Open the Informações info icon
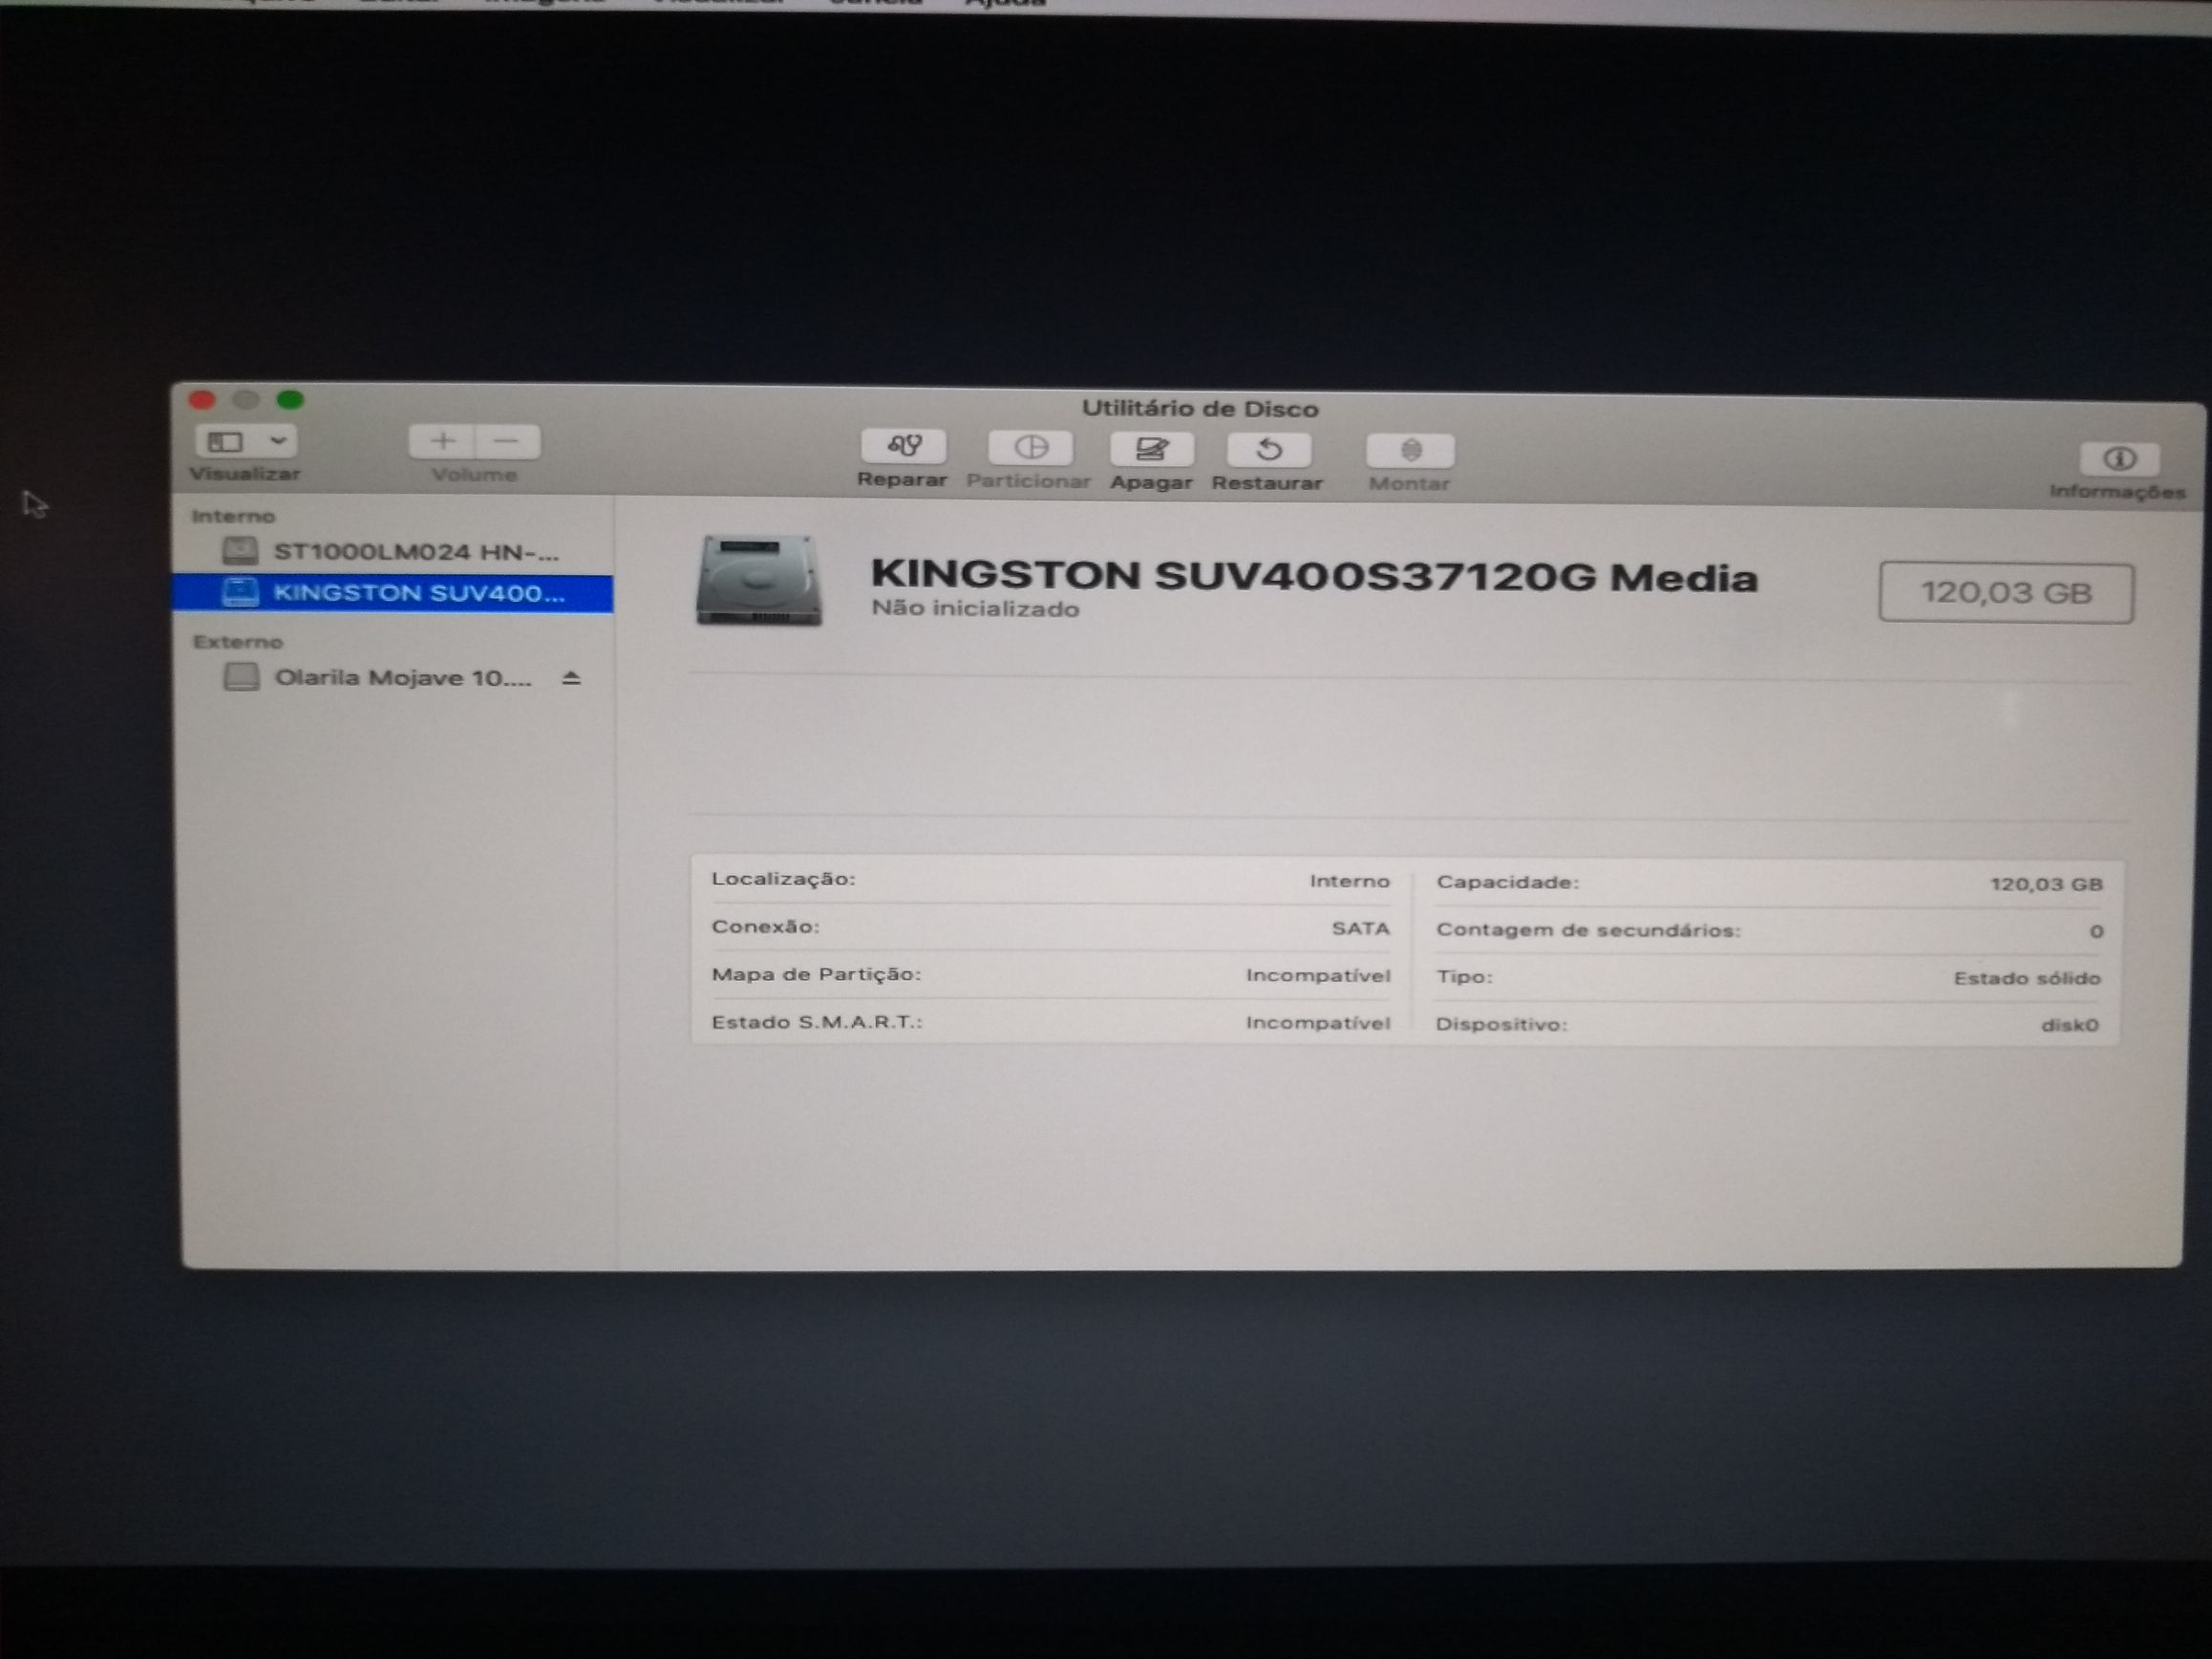This screenshot has width=2212, height=1659. click(2119, 459)
